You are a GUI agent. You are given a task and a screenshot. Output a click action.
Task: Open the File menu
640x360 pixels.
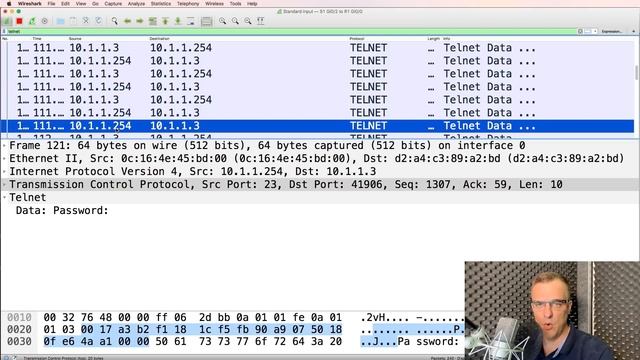(x=51, y=3)
